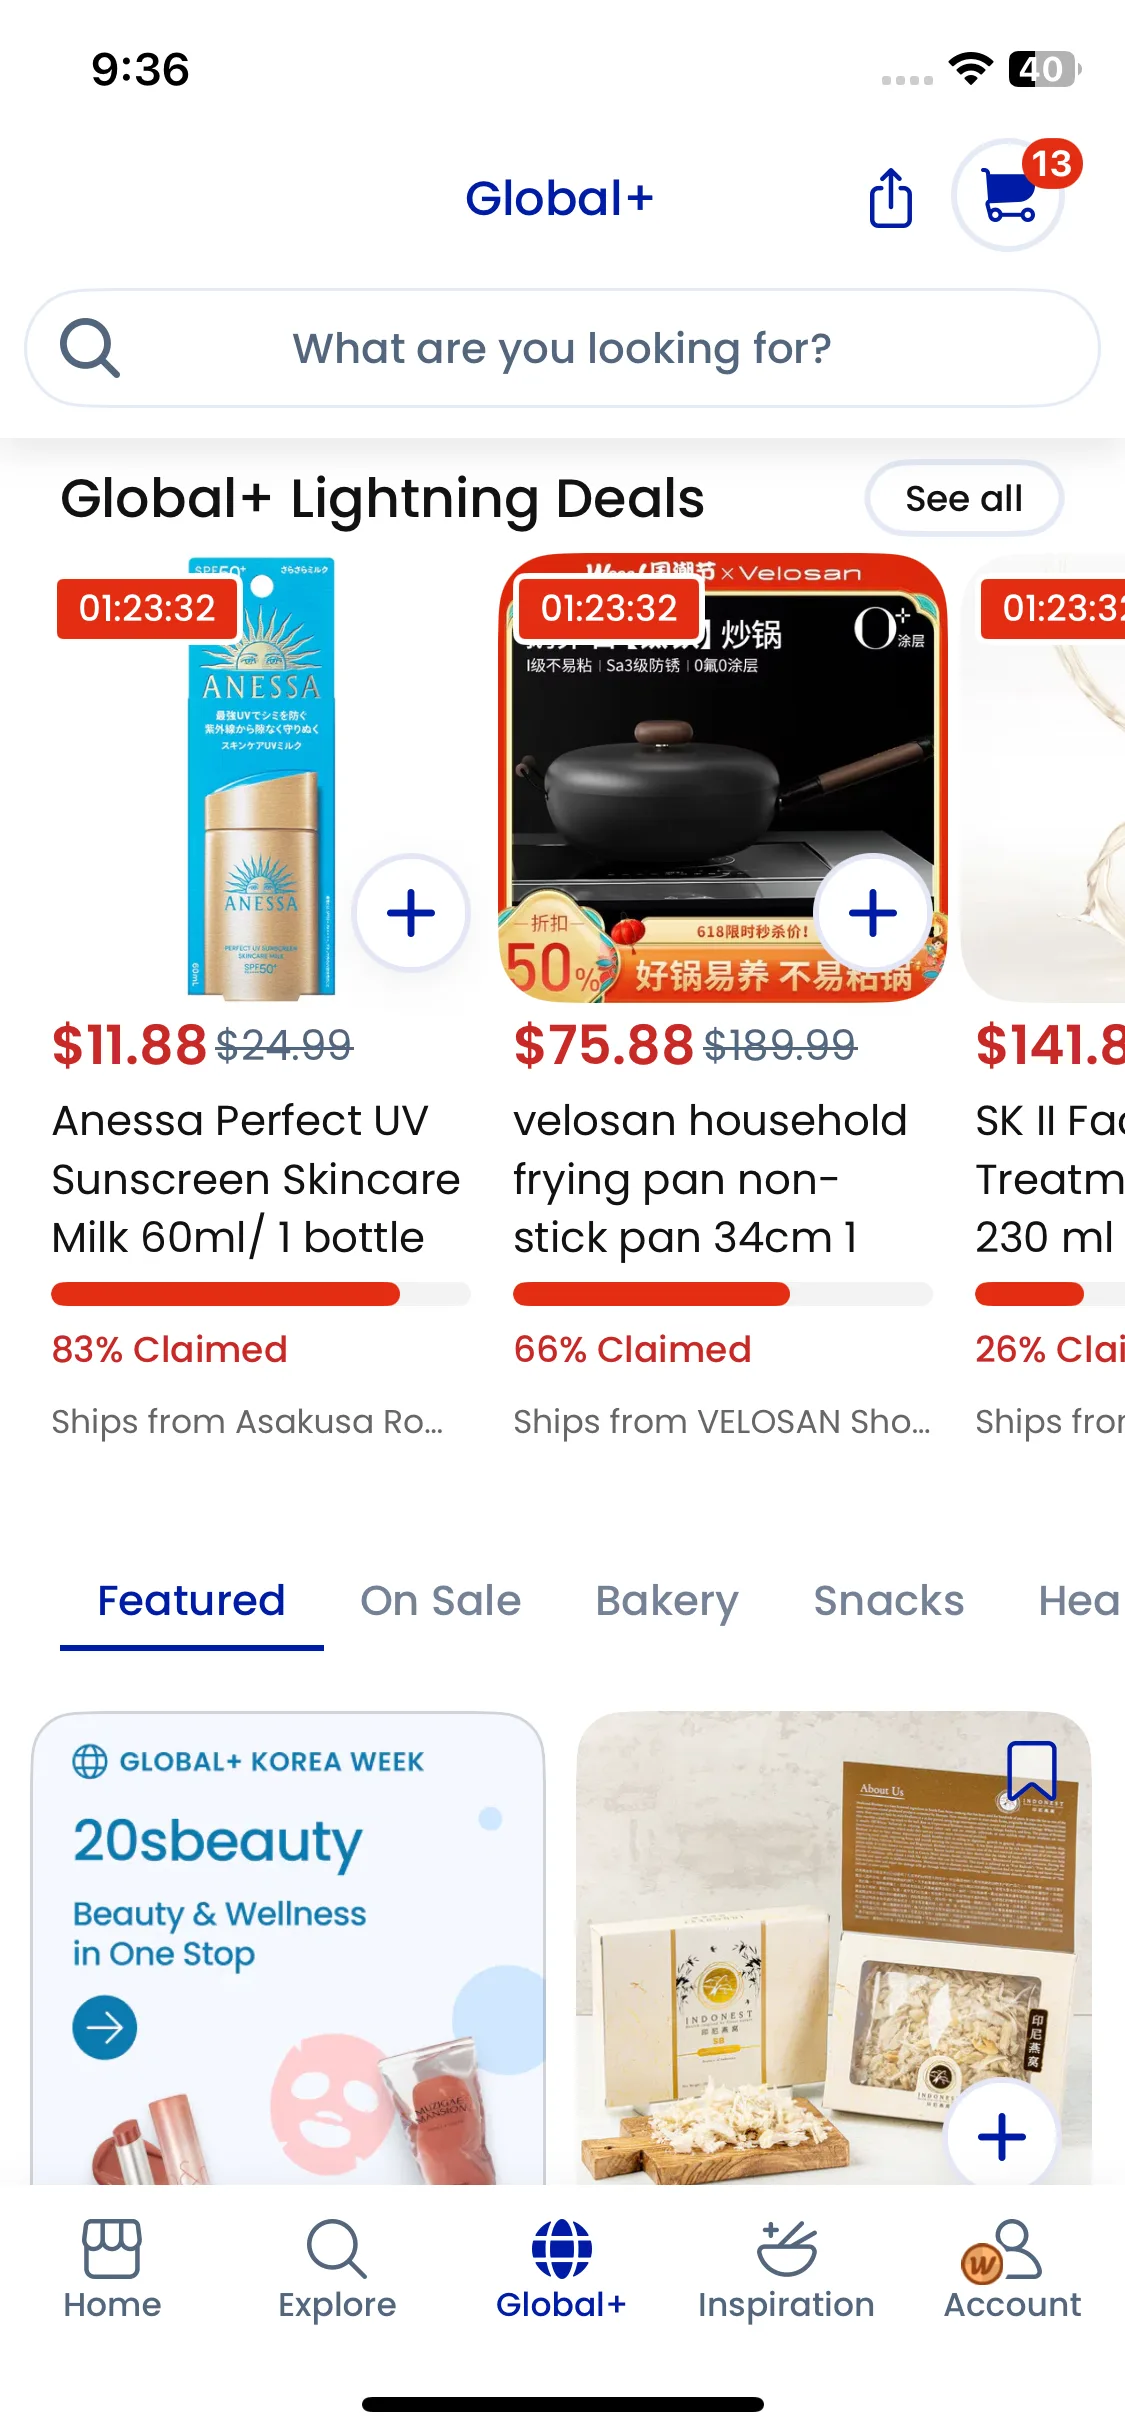Viewport: 1125px width, 2436px height.
Task: Open Anessa Perfect UV Sunscreen product title
Action: 256,1179
